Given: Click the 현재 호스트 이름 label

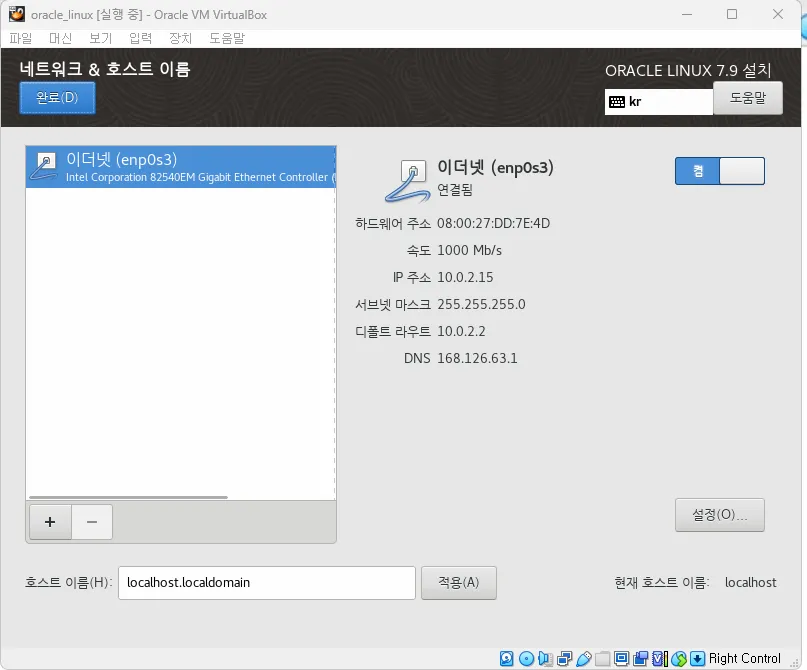Looking at the screenshot, I should tap(662, 583).
